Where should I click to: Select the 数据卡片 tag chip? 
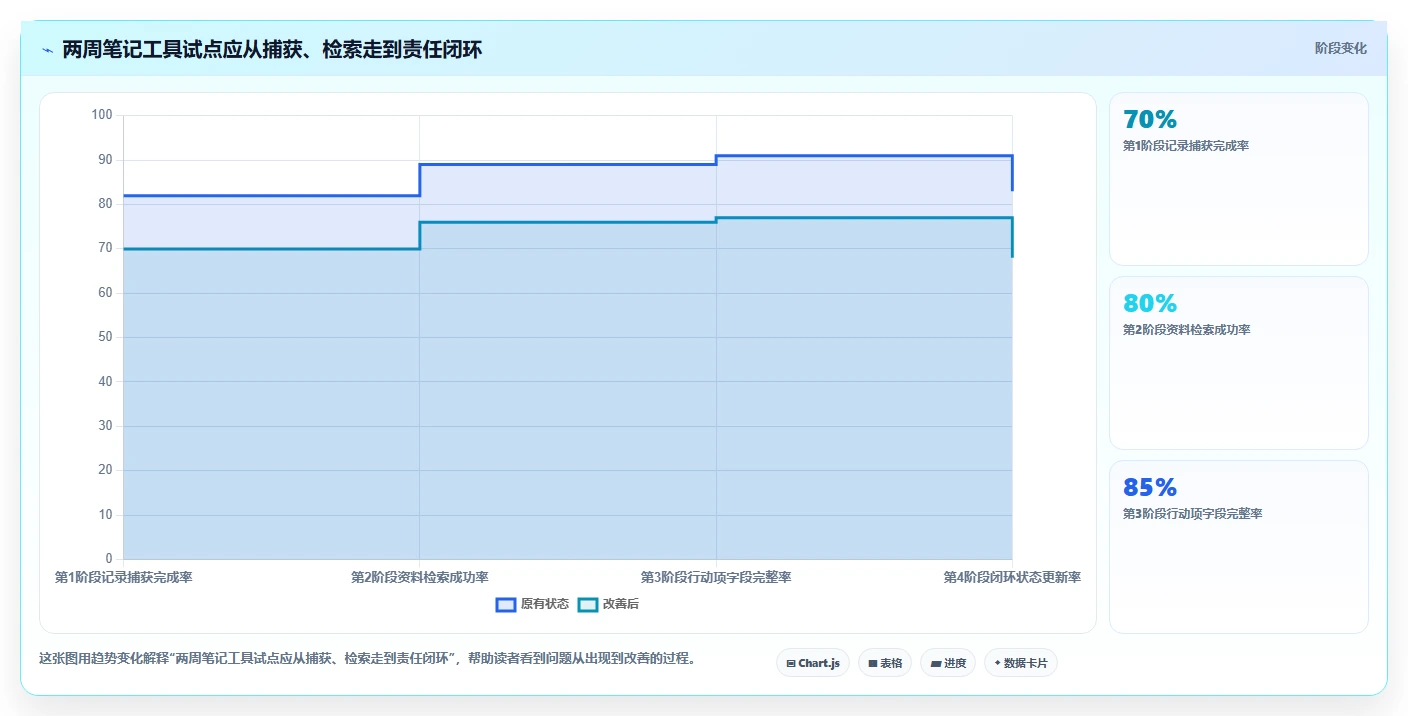(x=1021, y=663)
